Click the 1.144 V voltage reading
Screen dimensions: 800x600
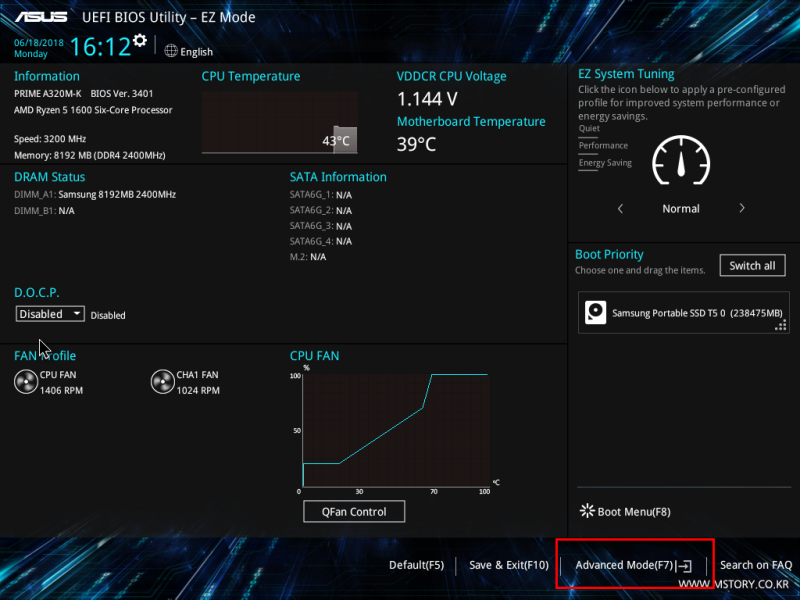coord(428,99)
